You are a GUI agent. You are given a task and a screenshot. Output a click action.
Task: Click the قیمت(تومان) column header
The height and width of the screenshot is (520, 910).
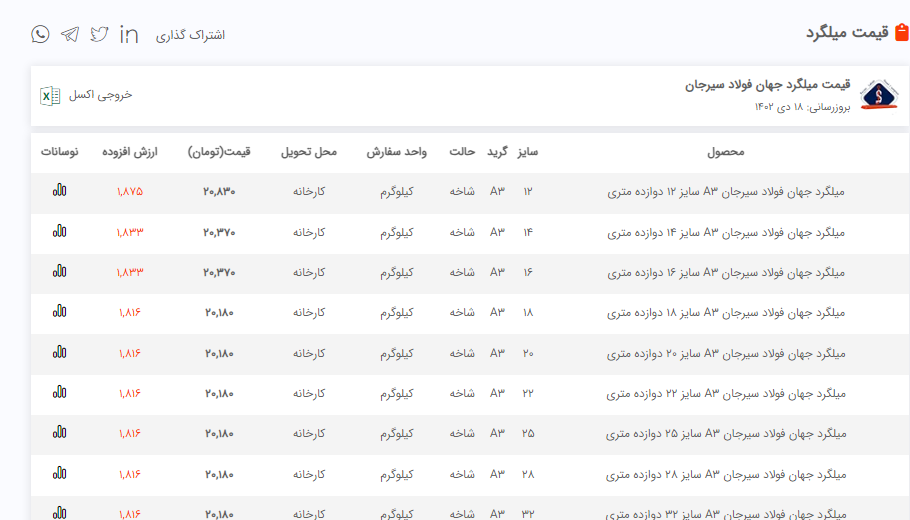click(x=219, y=152)
